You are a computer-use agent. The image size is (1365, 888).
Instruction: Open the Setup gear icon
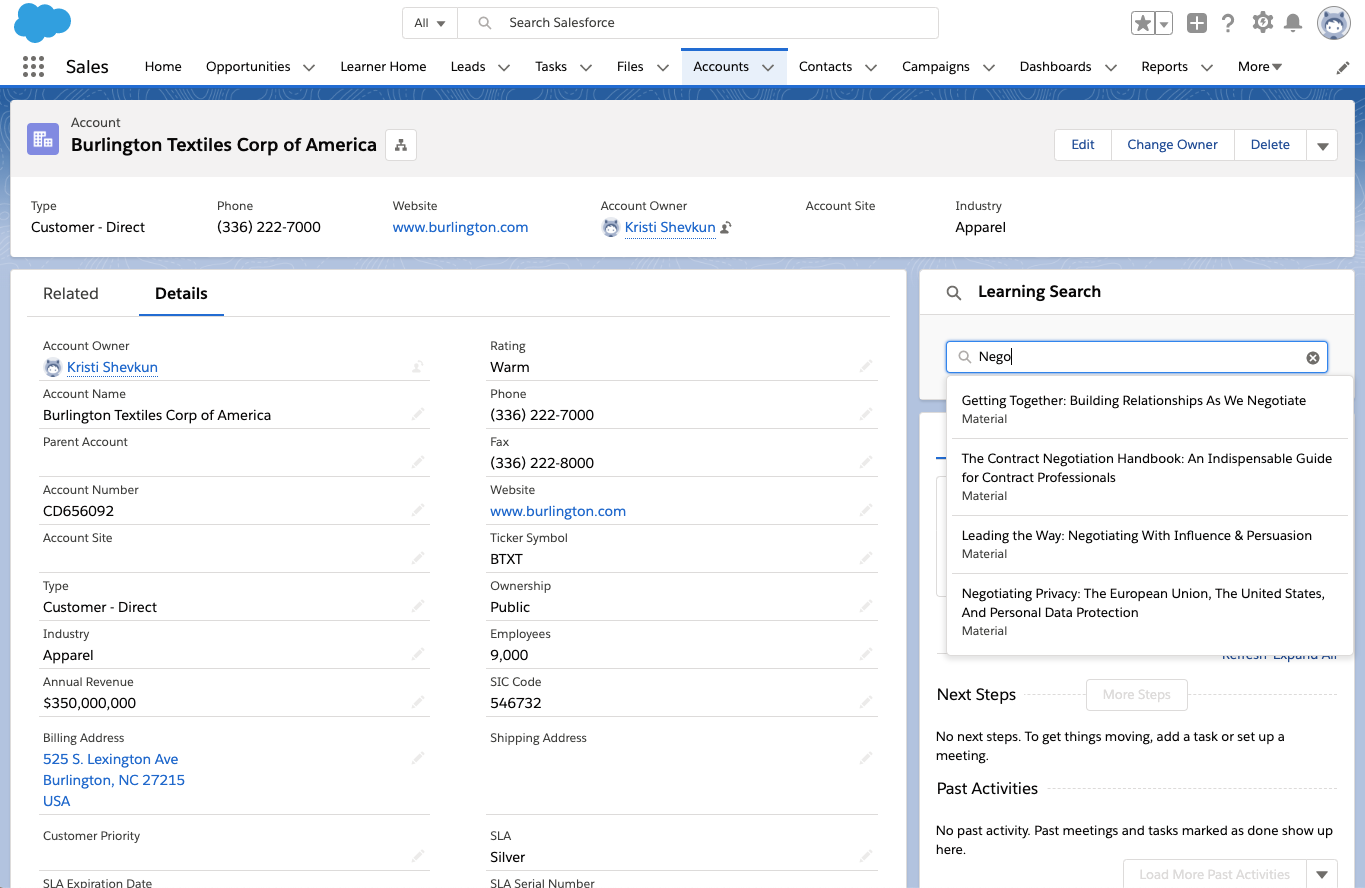[x=1262, y=22]
